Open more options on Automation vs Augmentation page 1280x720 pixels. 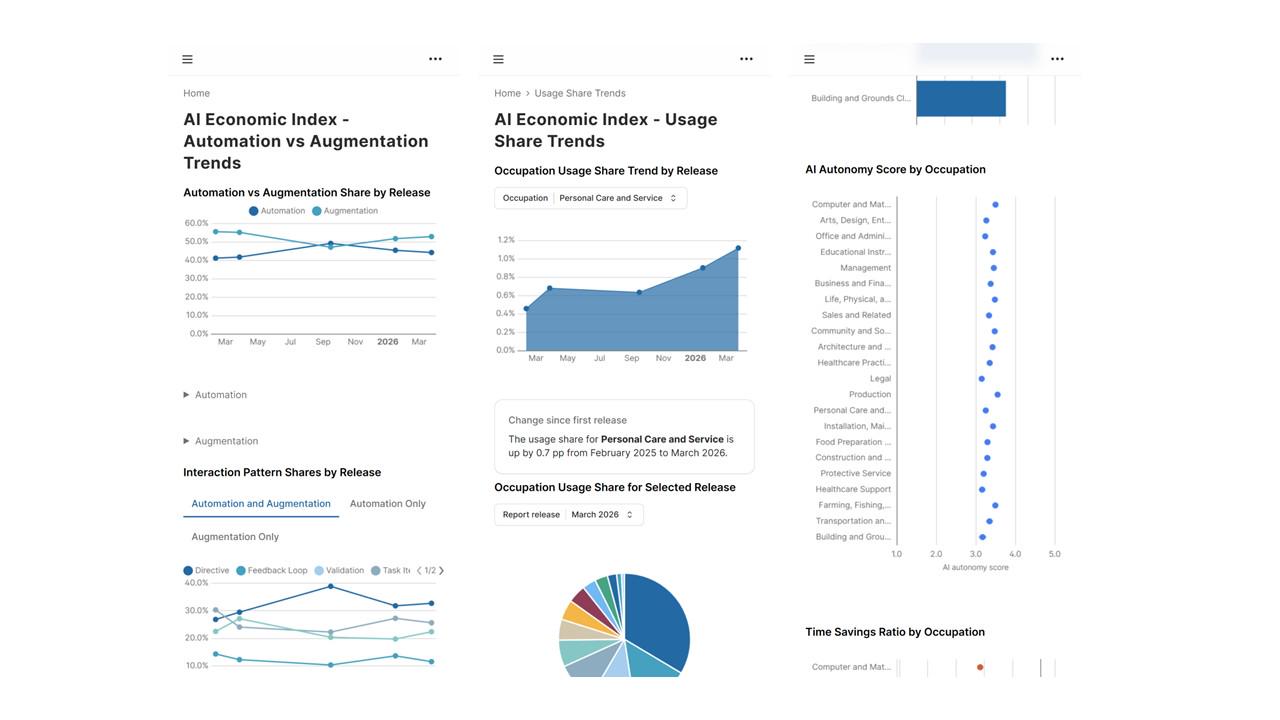pyautogui.click(x=435, y=59)
